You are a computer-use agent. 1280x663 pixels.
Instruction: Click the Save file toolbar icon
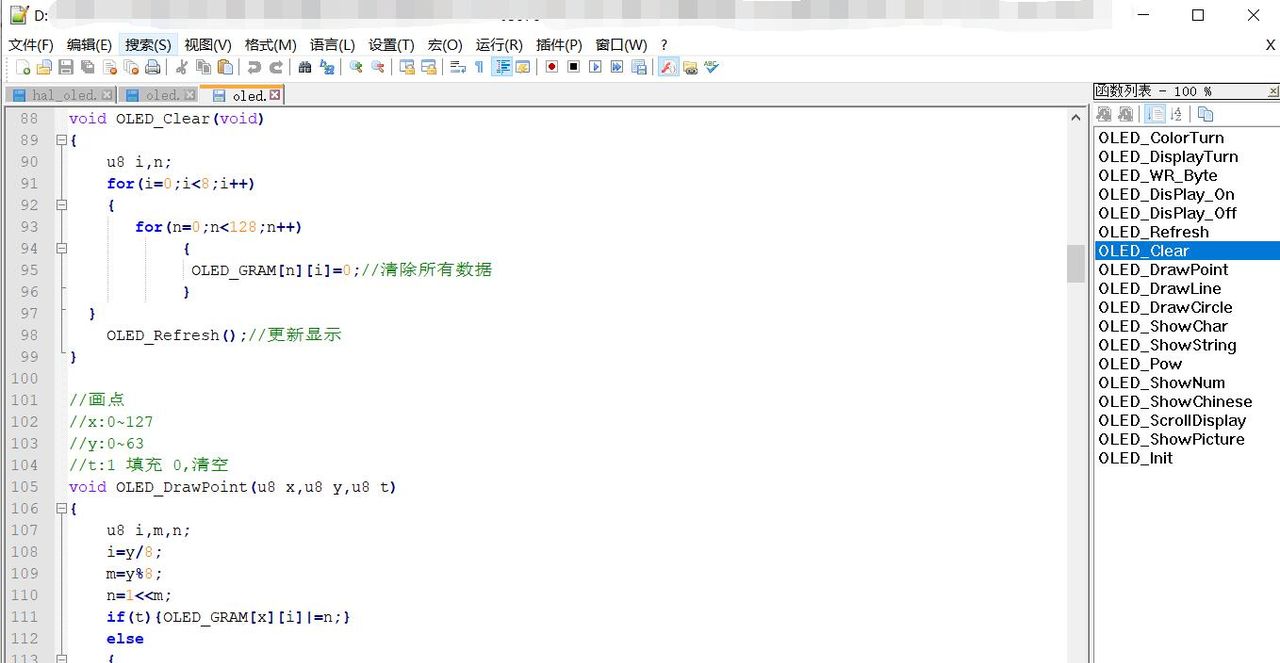tap(66, 67)
